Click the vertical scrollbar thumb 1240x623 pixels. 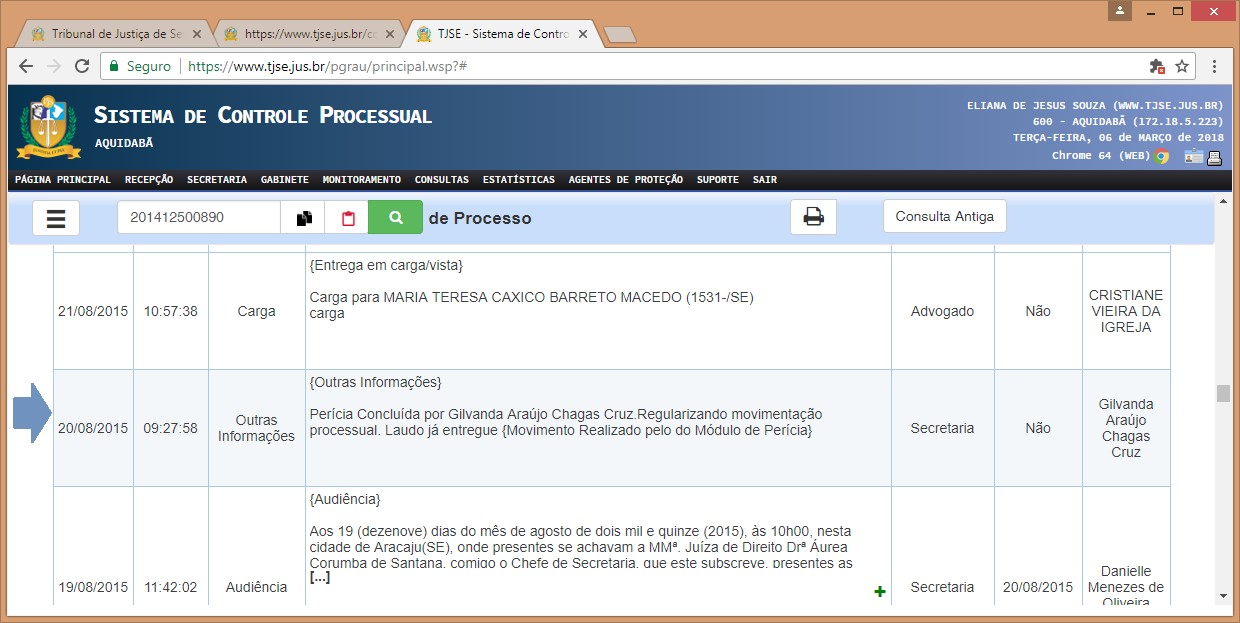click(x=1223, y=393)
